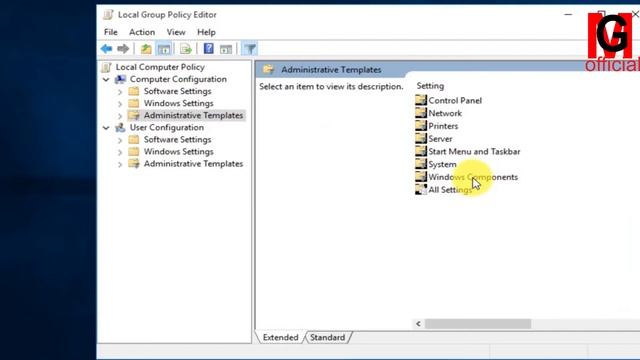Select the Windows Components text entry
Screen dimensions: 640x360
point(473,177)
